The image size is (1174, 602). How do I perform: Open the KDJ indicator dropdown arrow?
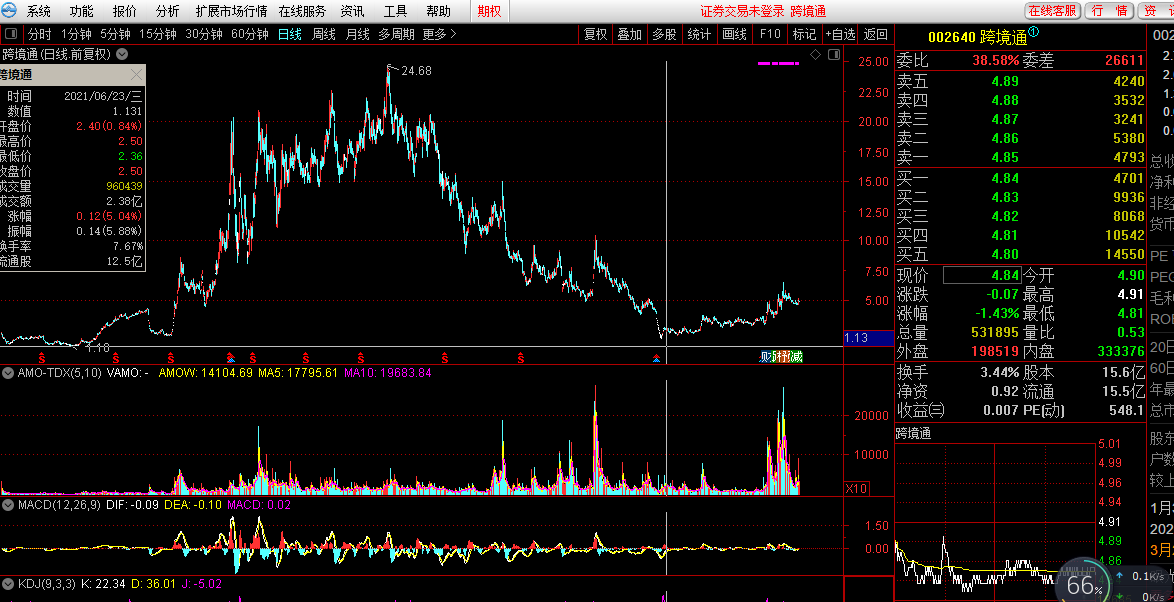click(x=8, y=584)
